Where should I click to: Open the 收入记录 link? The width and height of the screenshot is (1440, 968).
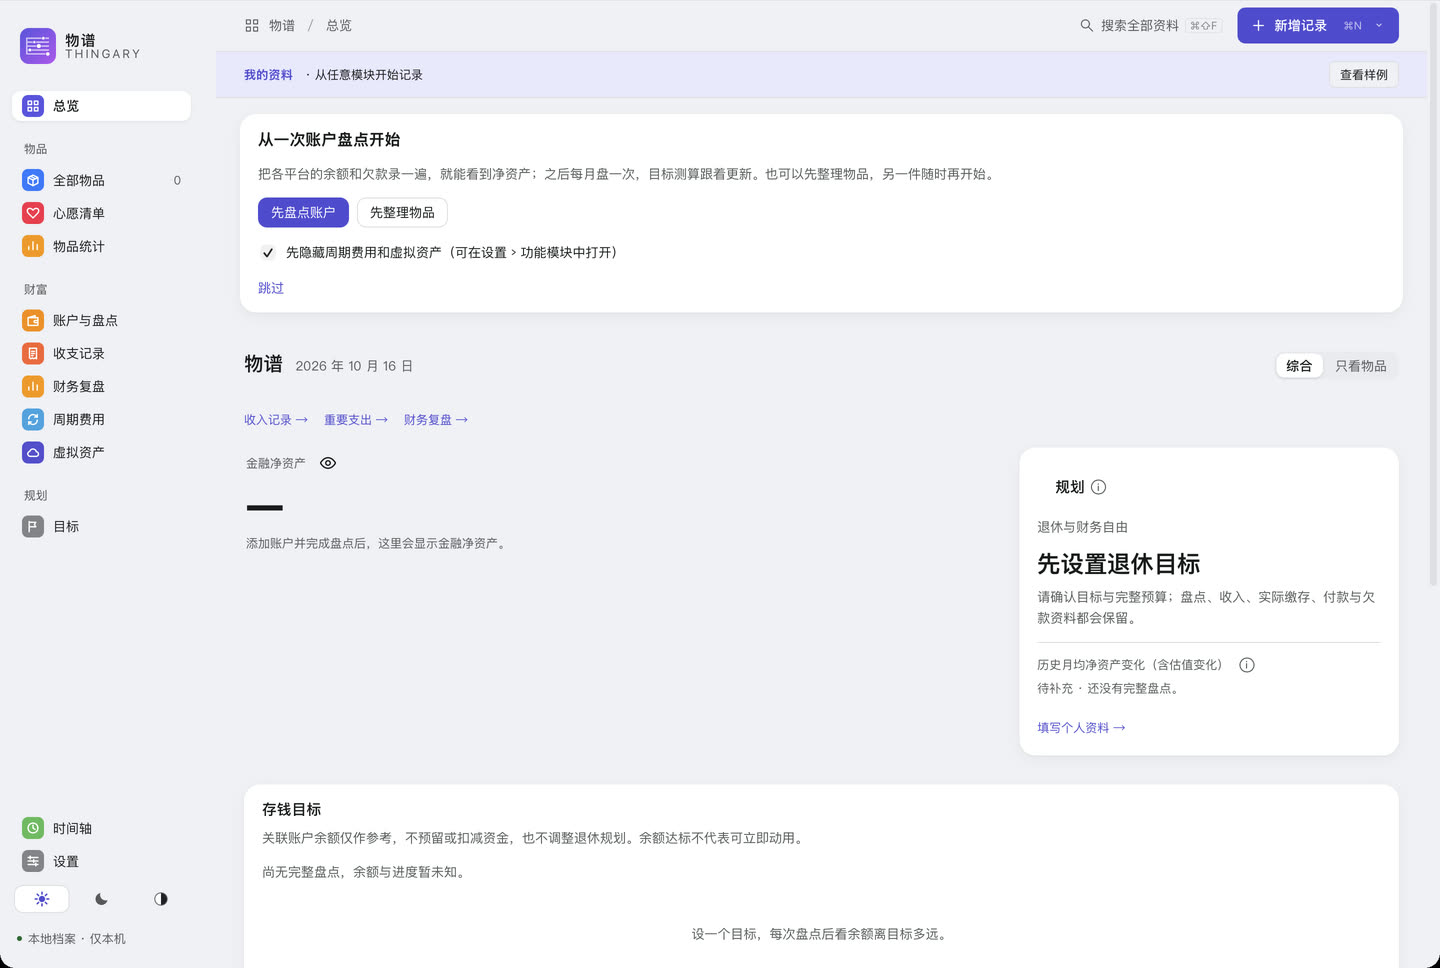click(x=276, y=420)
